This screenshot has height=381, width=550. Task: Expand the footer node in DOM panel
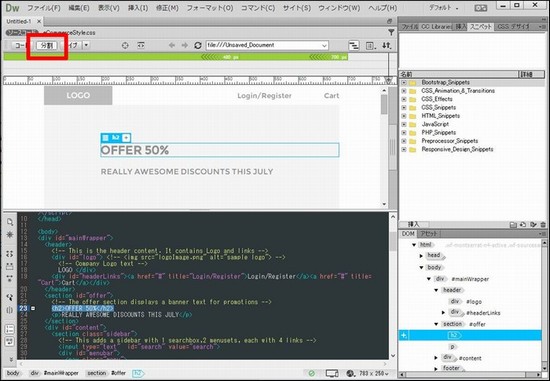point(436,369)
